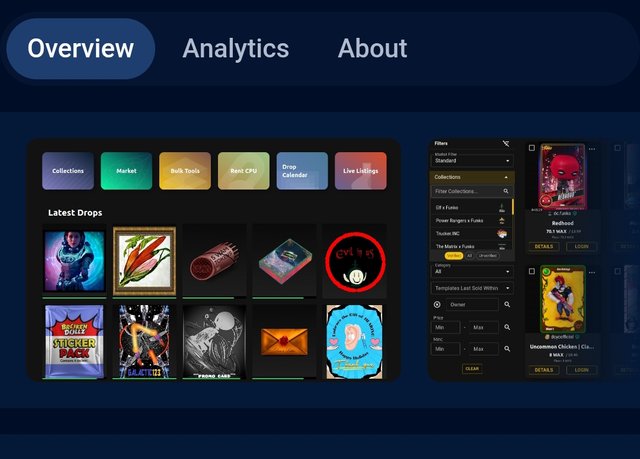Click the Power Rangers x Funko logo icon
The width and height of the screenshot is (640, 459).
coord(502,221)
